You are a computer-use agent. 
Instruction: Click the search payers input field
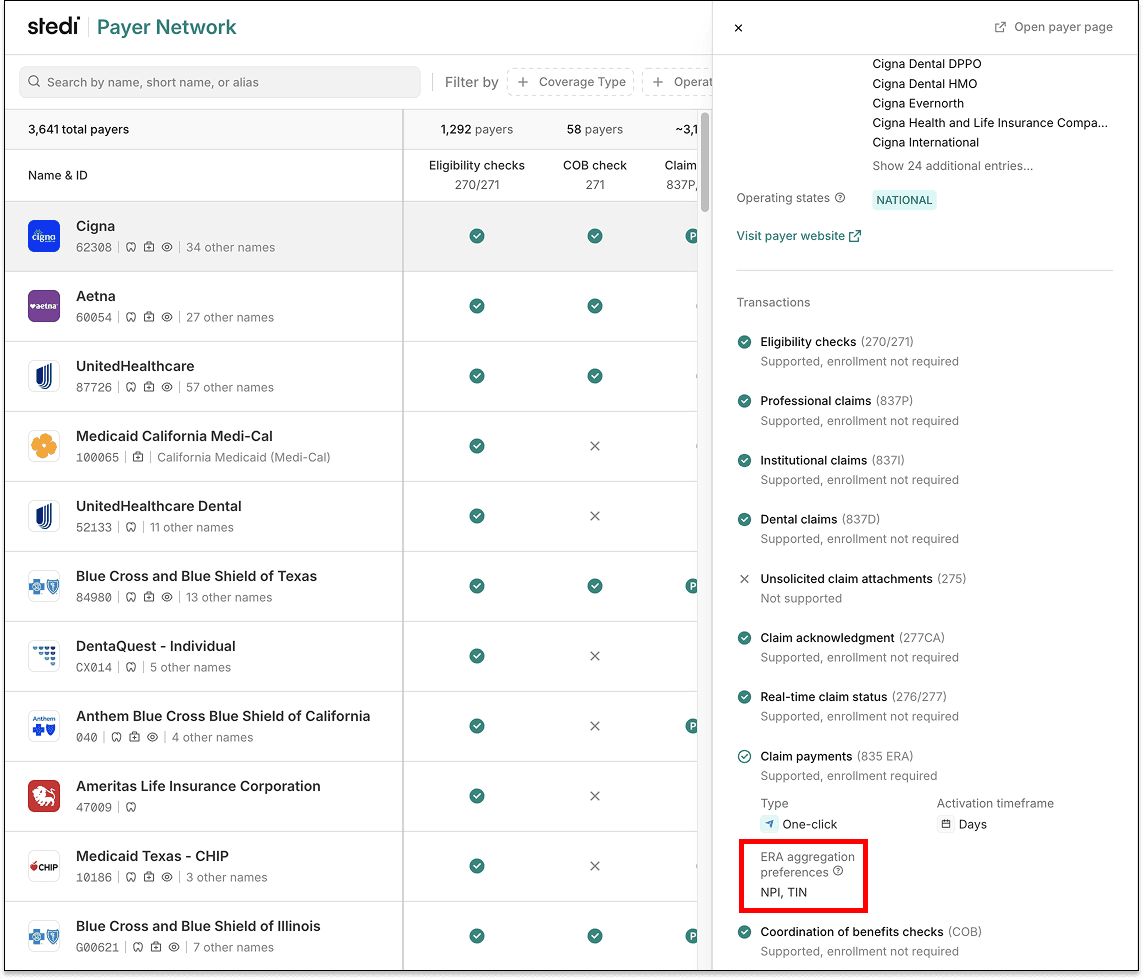219,82
